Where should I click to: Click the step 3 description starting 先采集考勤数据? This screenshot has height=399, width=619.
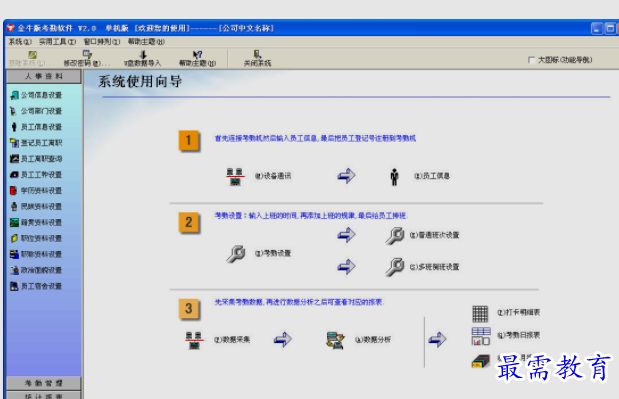click(x=299, y=302)
